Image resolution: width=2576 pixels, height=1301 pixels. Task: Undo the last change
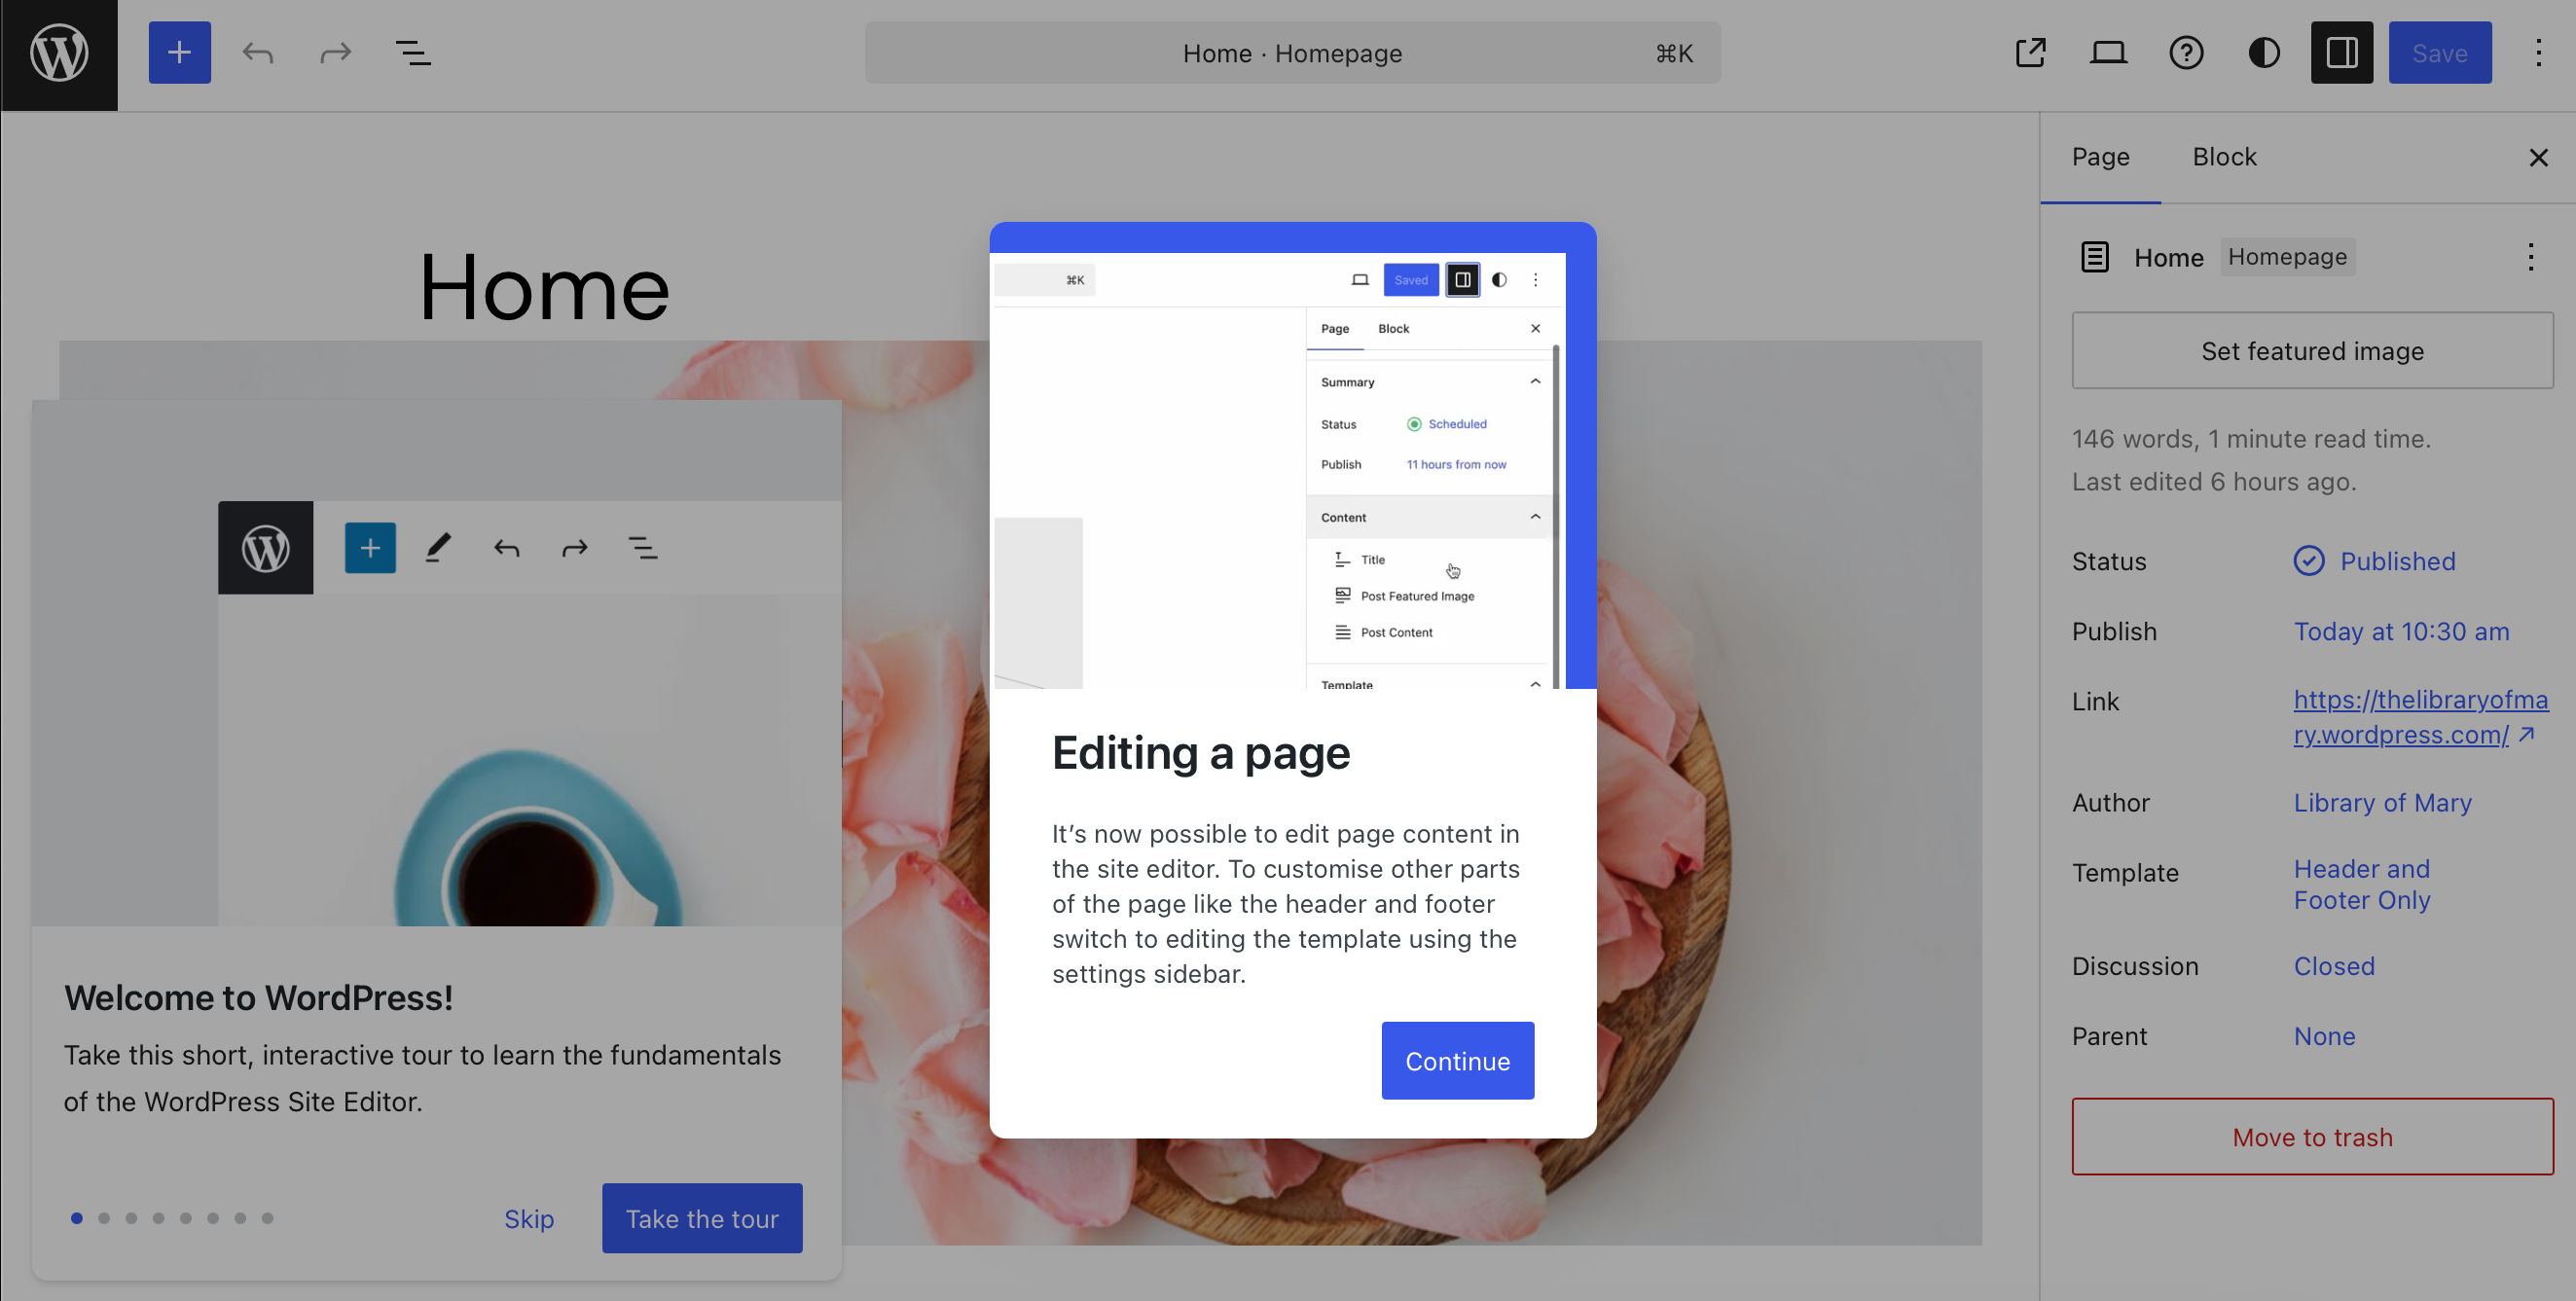[x=258, y=53]
